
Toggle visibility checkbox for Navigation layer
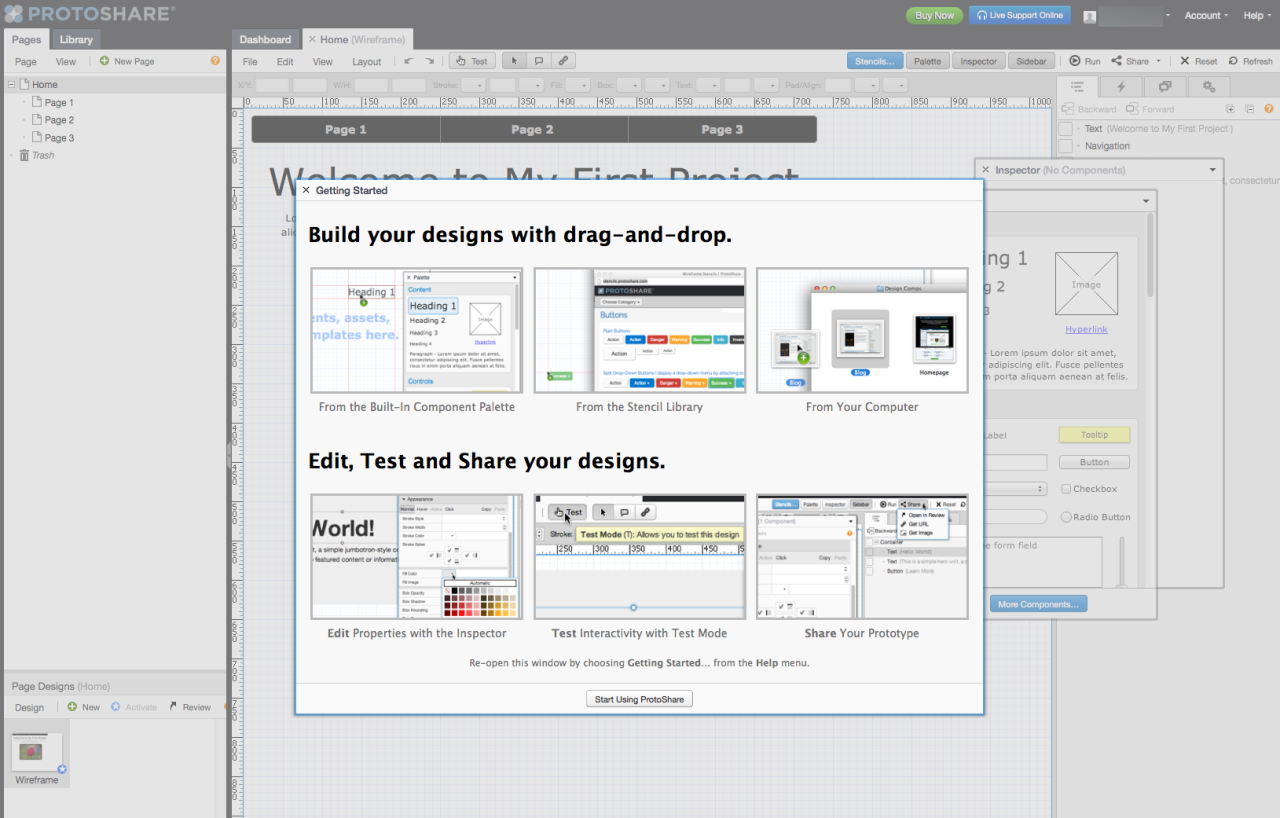pyautogui.click(x=1066, y=146)
